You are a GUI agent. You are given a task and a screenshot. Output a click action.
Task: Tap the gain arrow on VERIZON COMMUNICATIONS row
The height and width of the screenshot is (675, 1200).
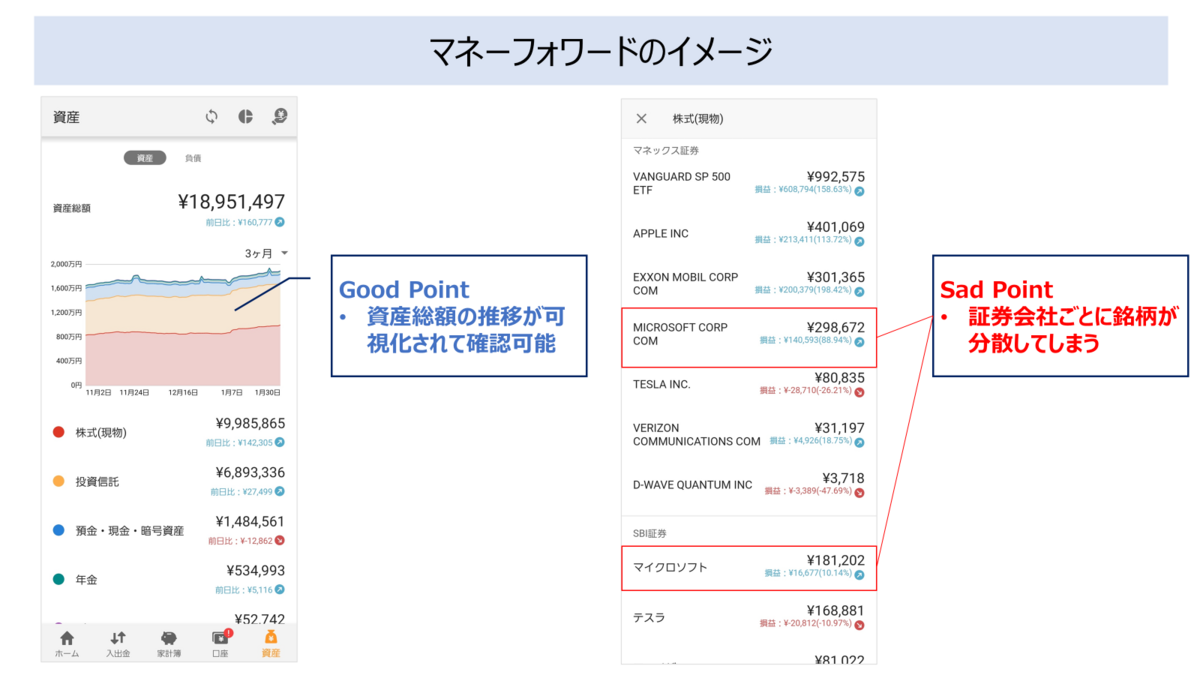[859, 441]
